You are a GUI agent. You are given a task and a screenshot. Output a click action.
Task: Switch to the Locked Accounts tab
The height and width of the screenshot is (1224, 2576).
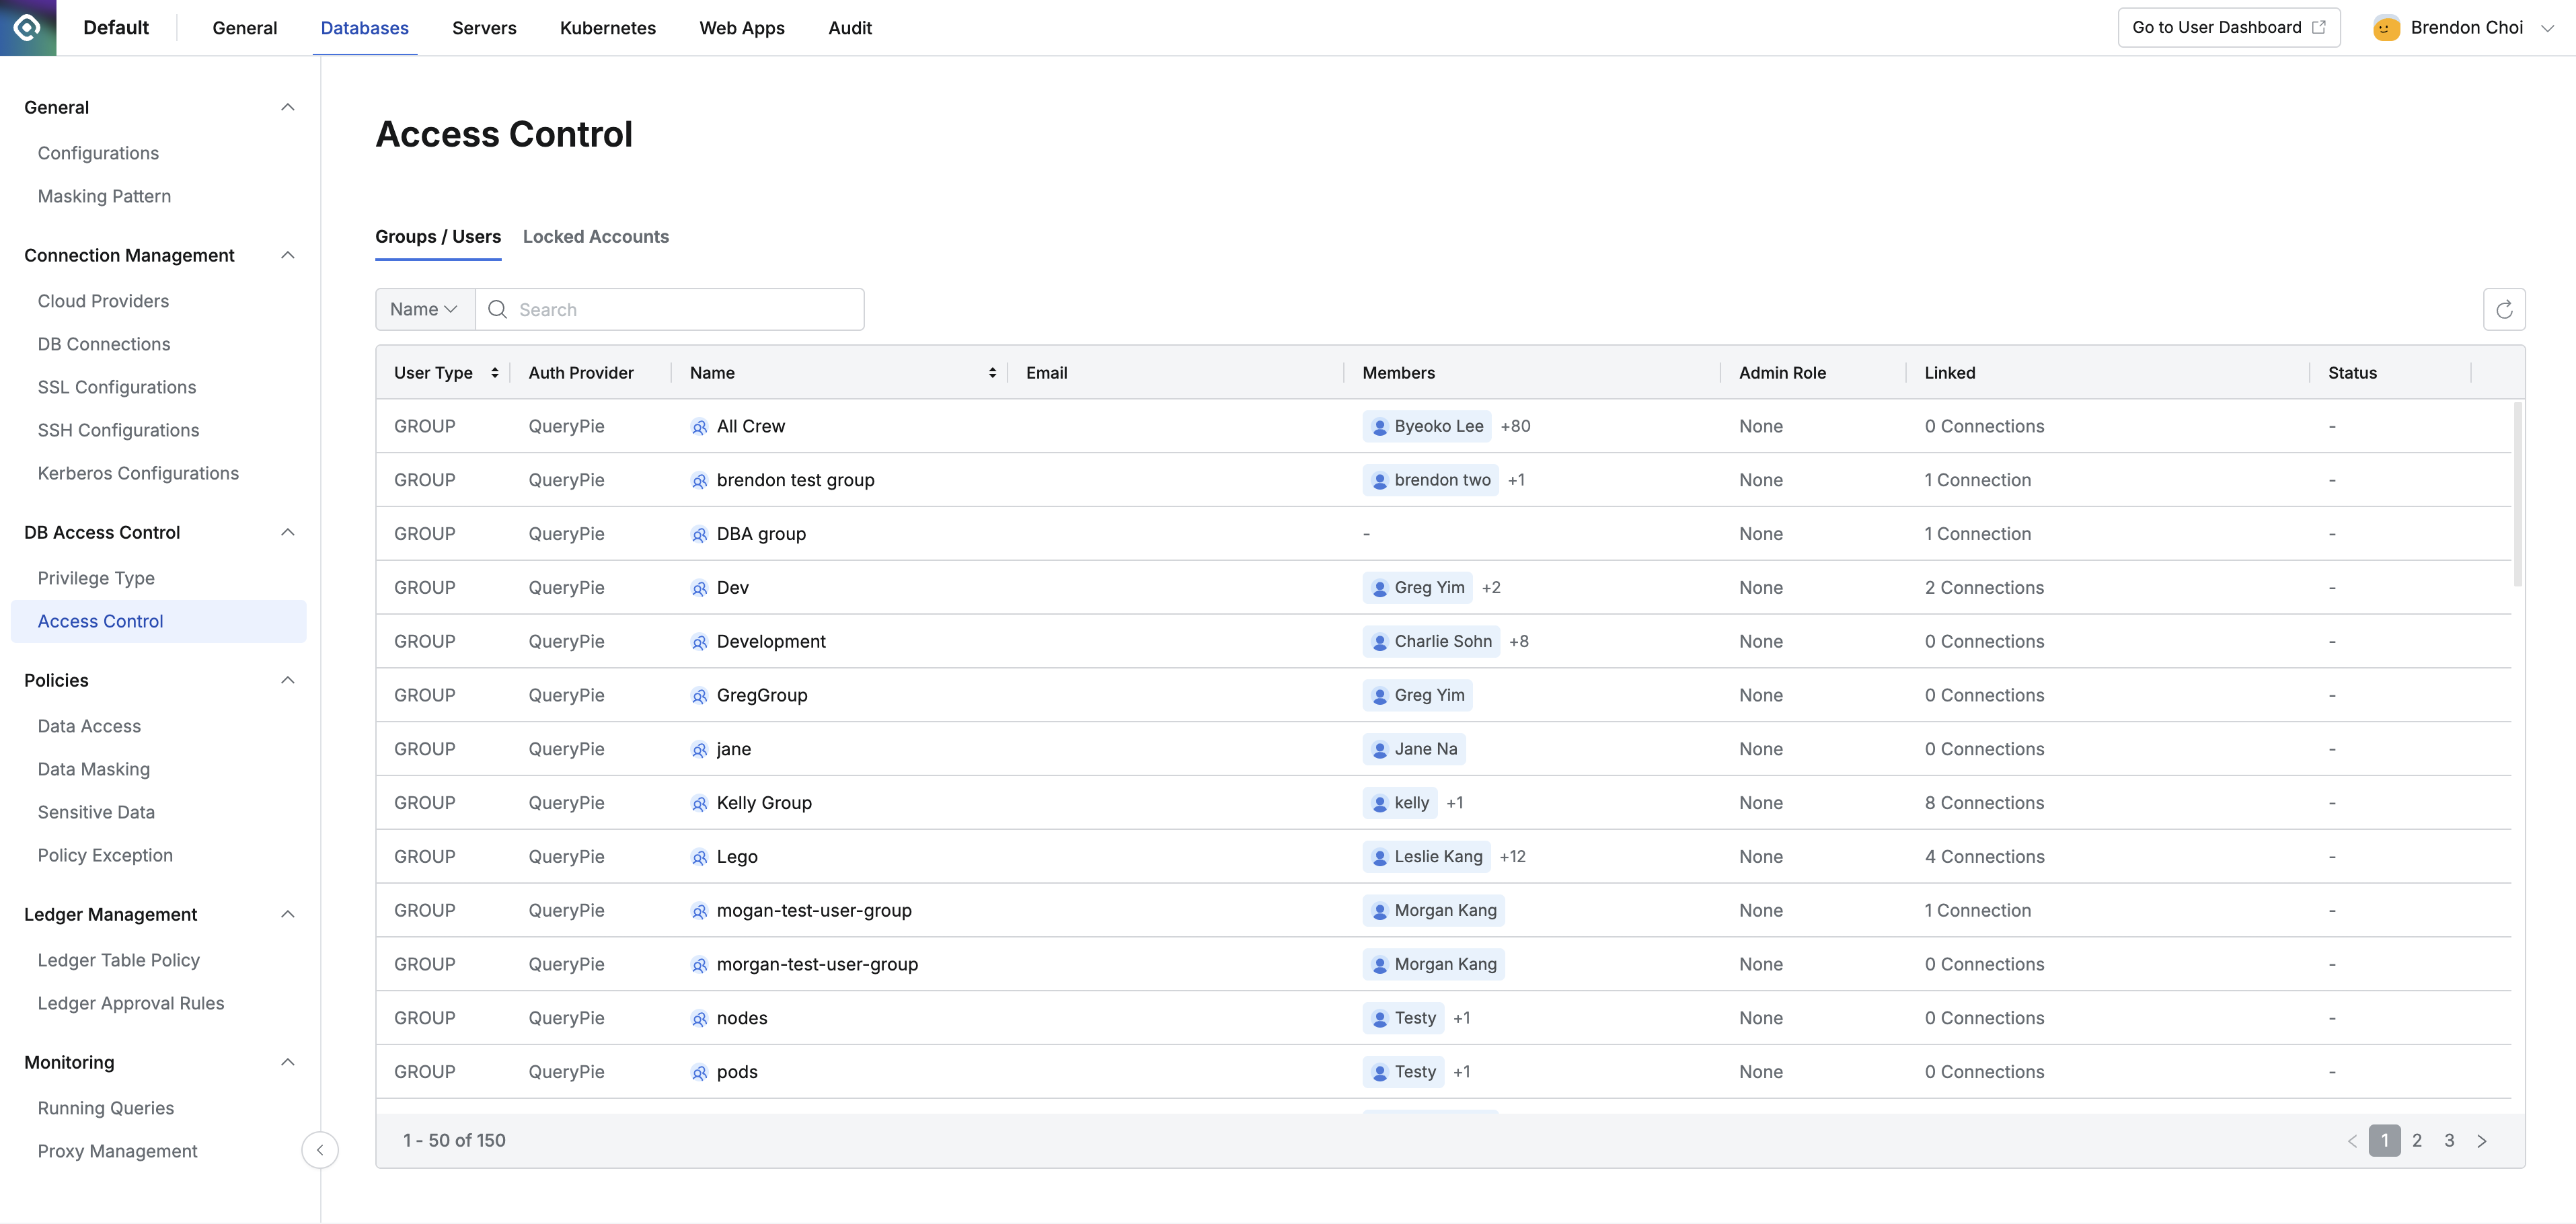pyautogui.click(x=595, y=237)
